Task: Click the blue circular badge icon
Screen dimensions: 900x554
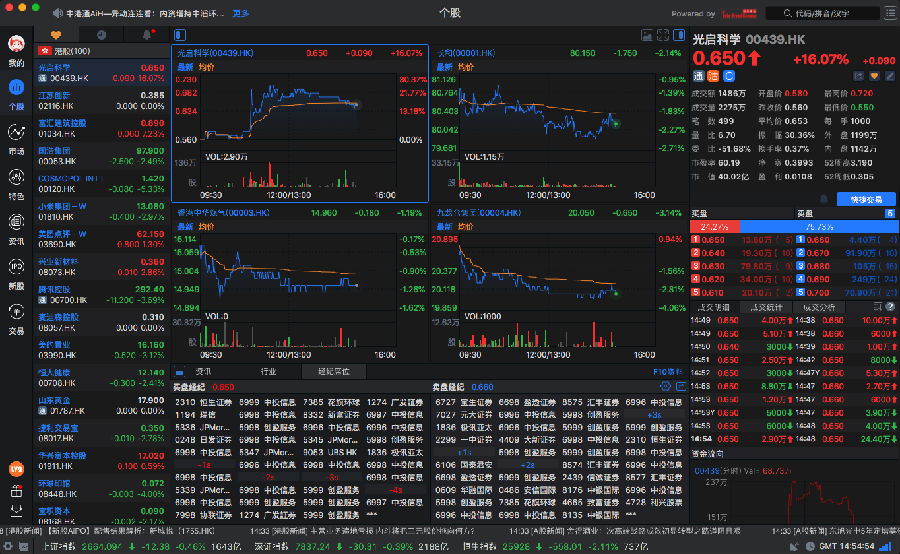Action: click(x=729, y=76)
